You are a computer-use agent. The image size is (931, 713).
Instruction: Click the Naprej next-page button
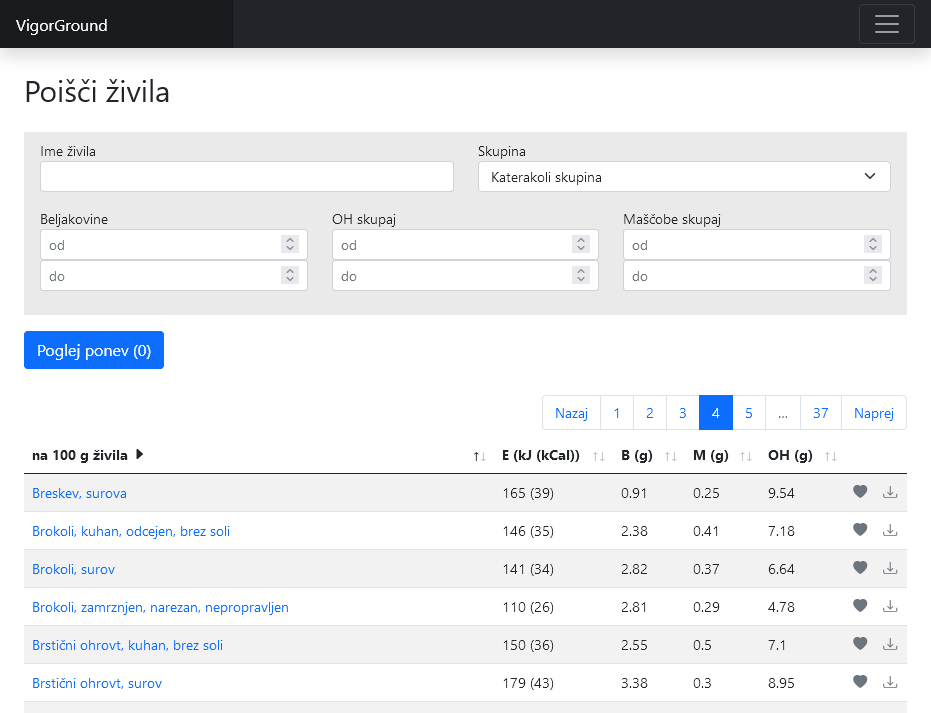(x=873, y=413)
